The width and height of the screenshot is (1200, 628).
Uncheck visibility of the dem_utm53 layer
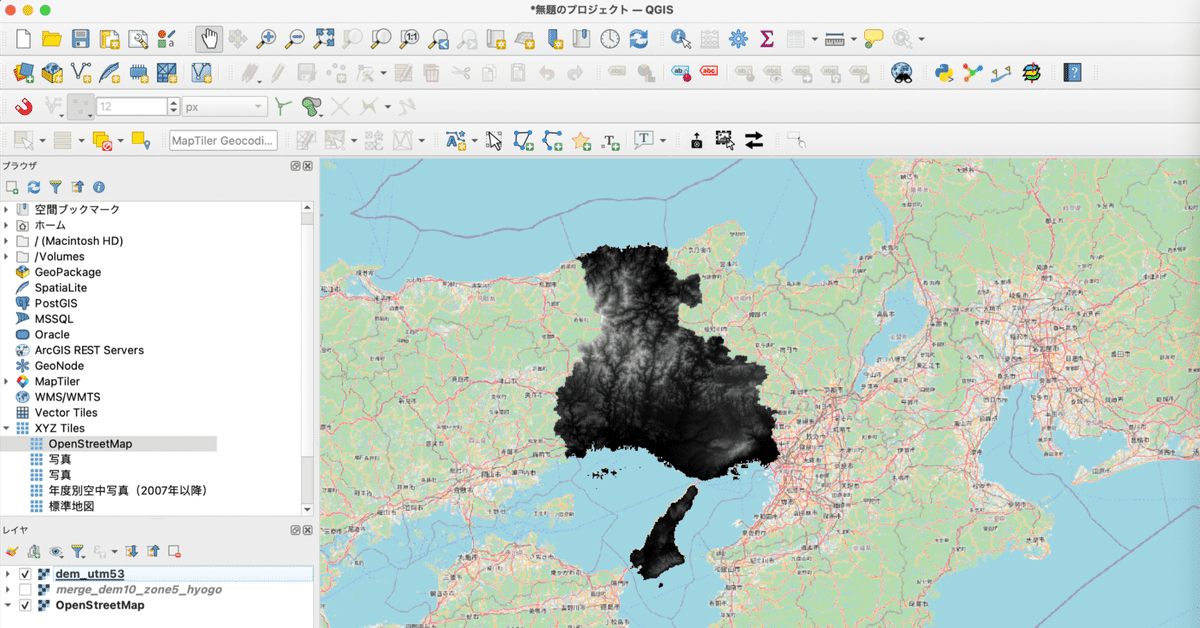pos(24,574)
